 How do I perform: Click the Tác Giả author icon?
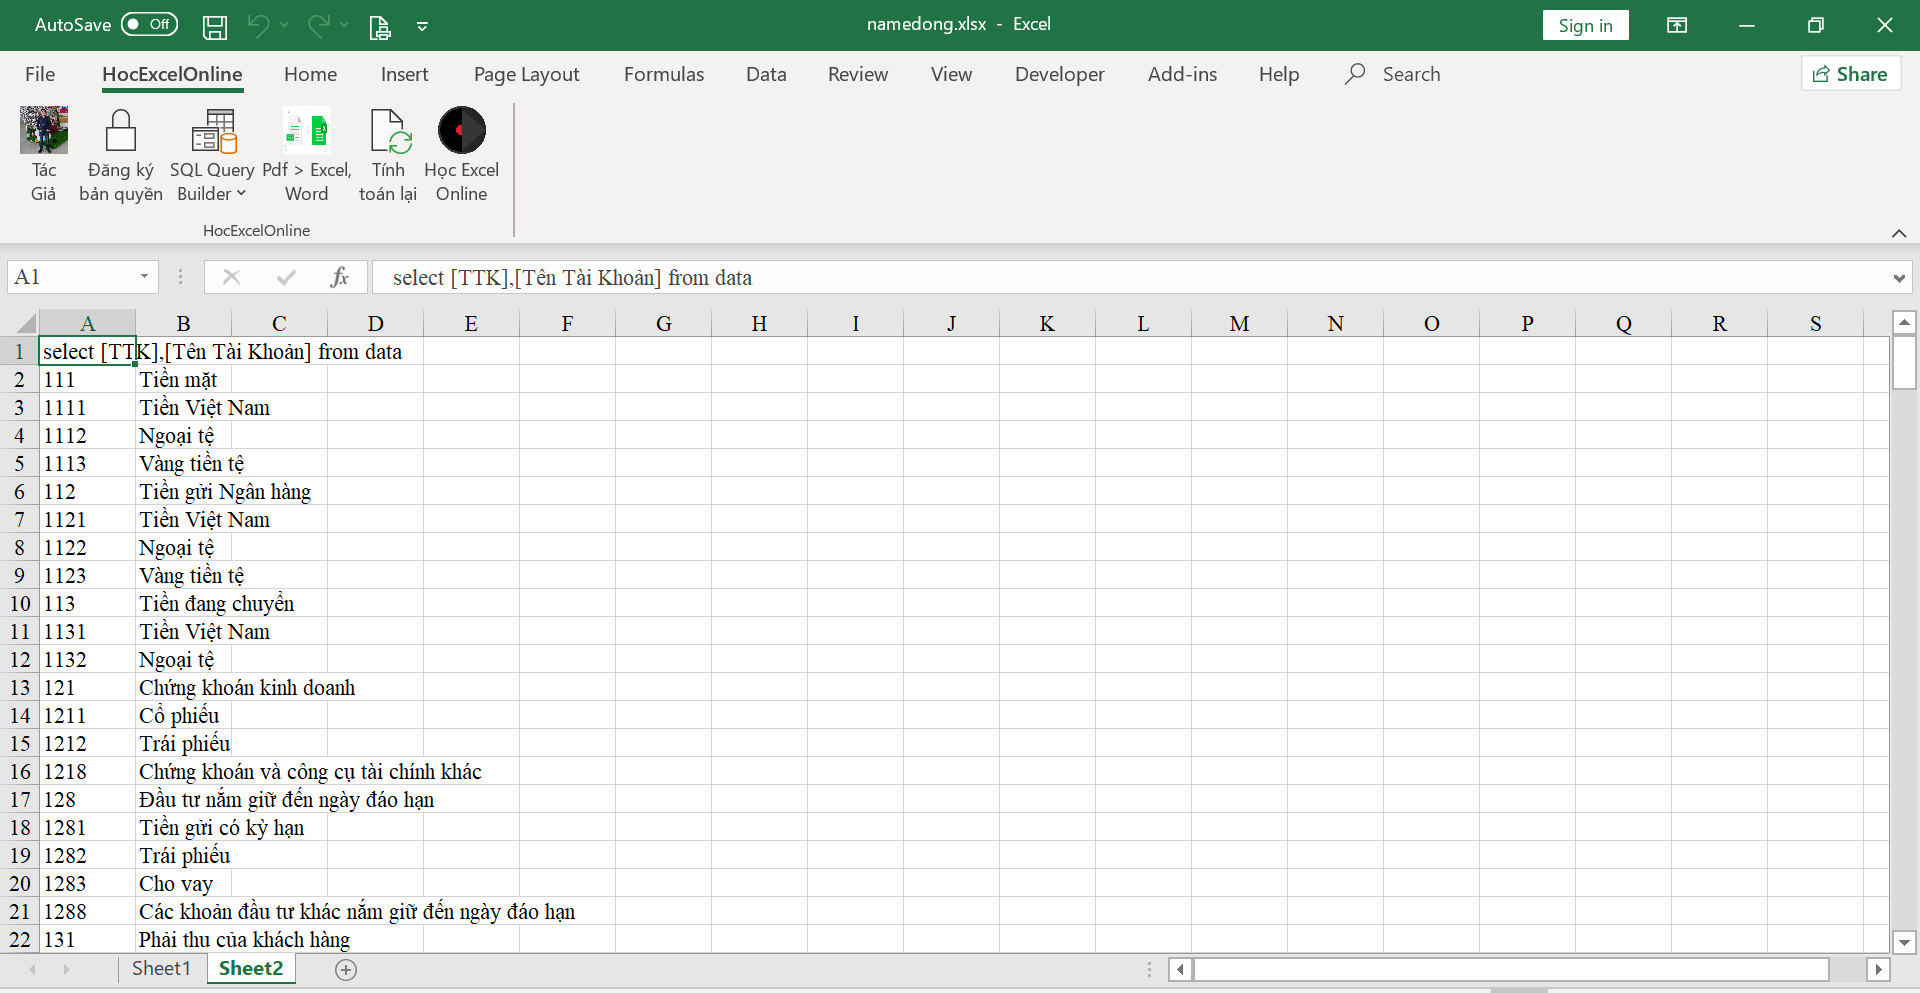click(x=44, y=132)
